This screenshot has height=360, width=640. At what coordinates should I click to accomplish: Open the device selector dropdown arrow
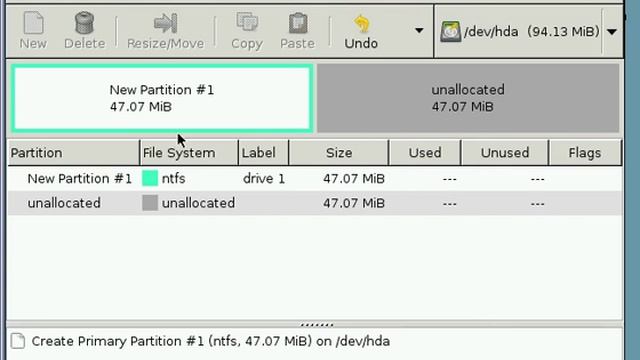coord(611,32)
